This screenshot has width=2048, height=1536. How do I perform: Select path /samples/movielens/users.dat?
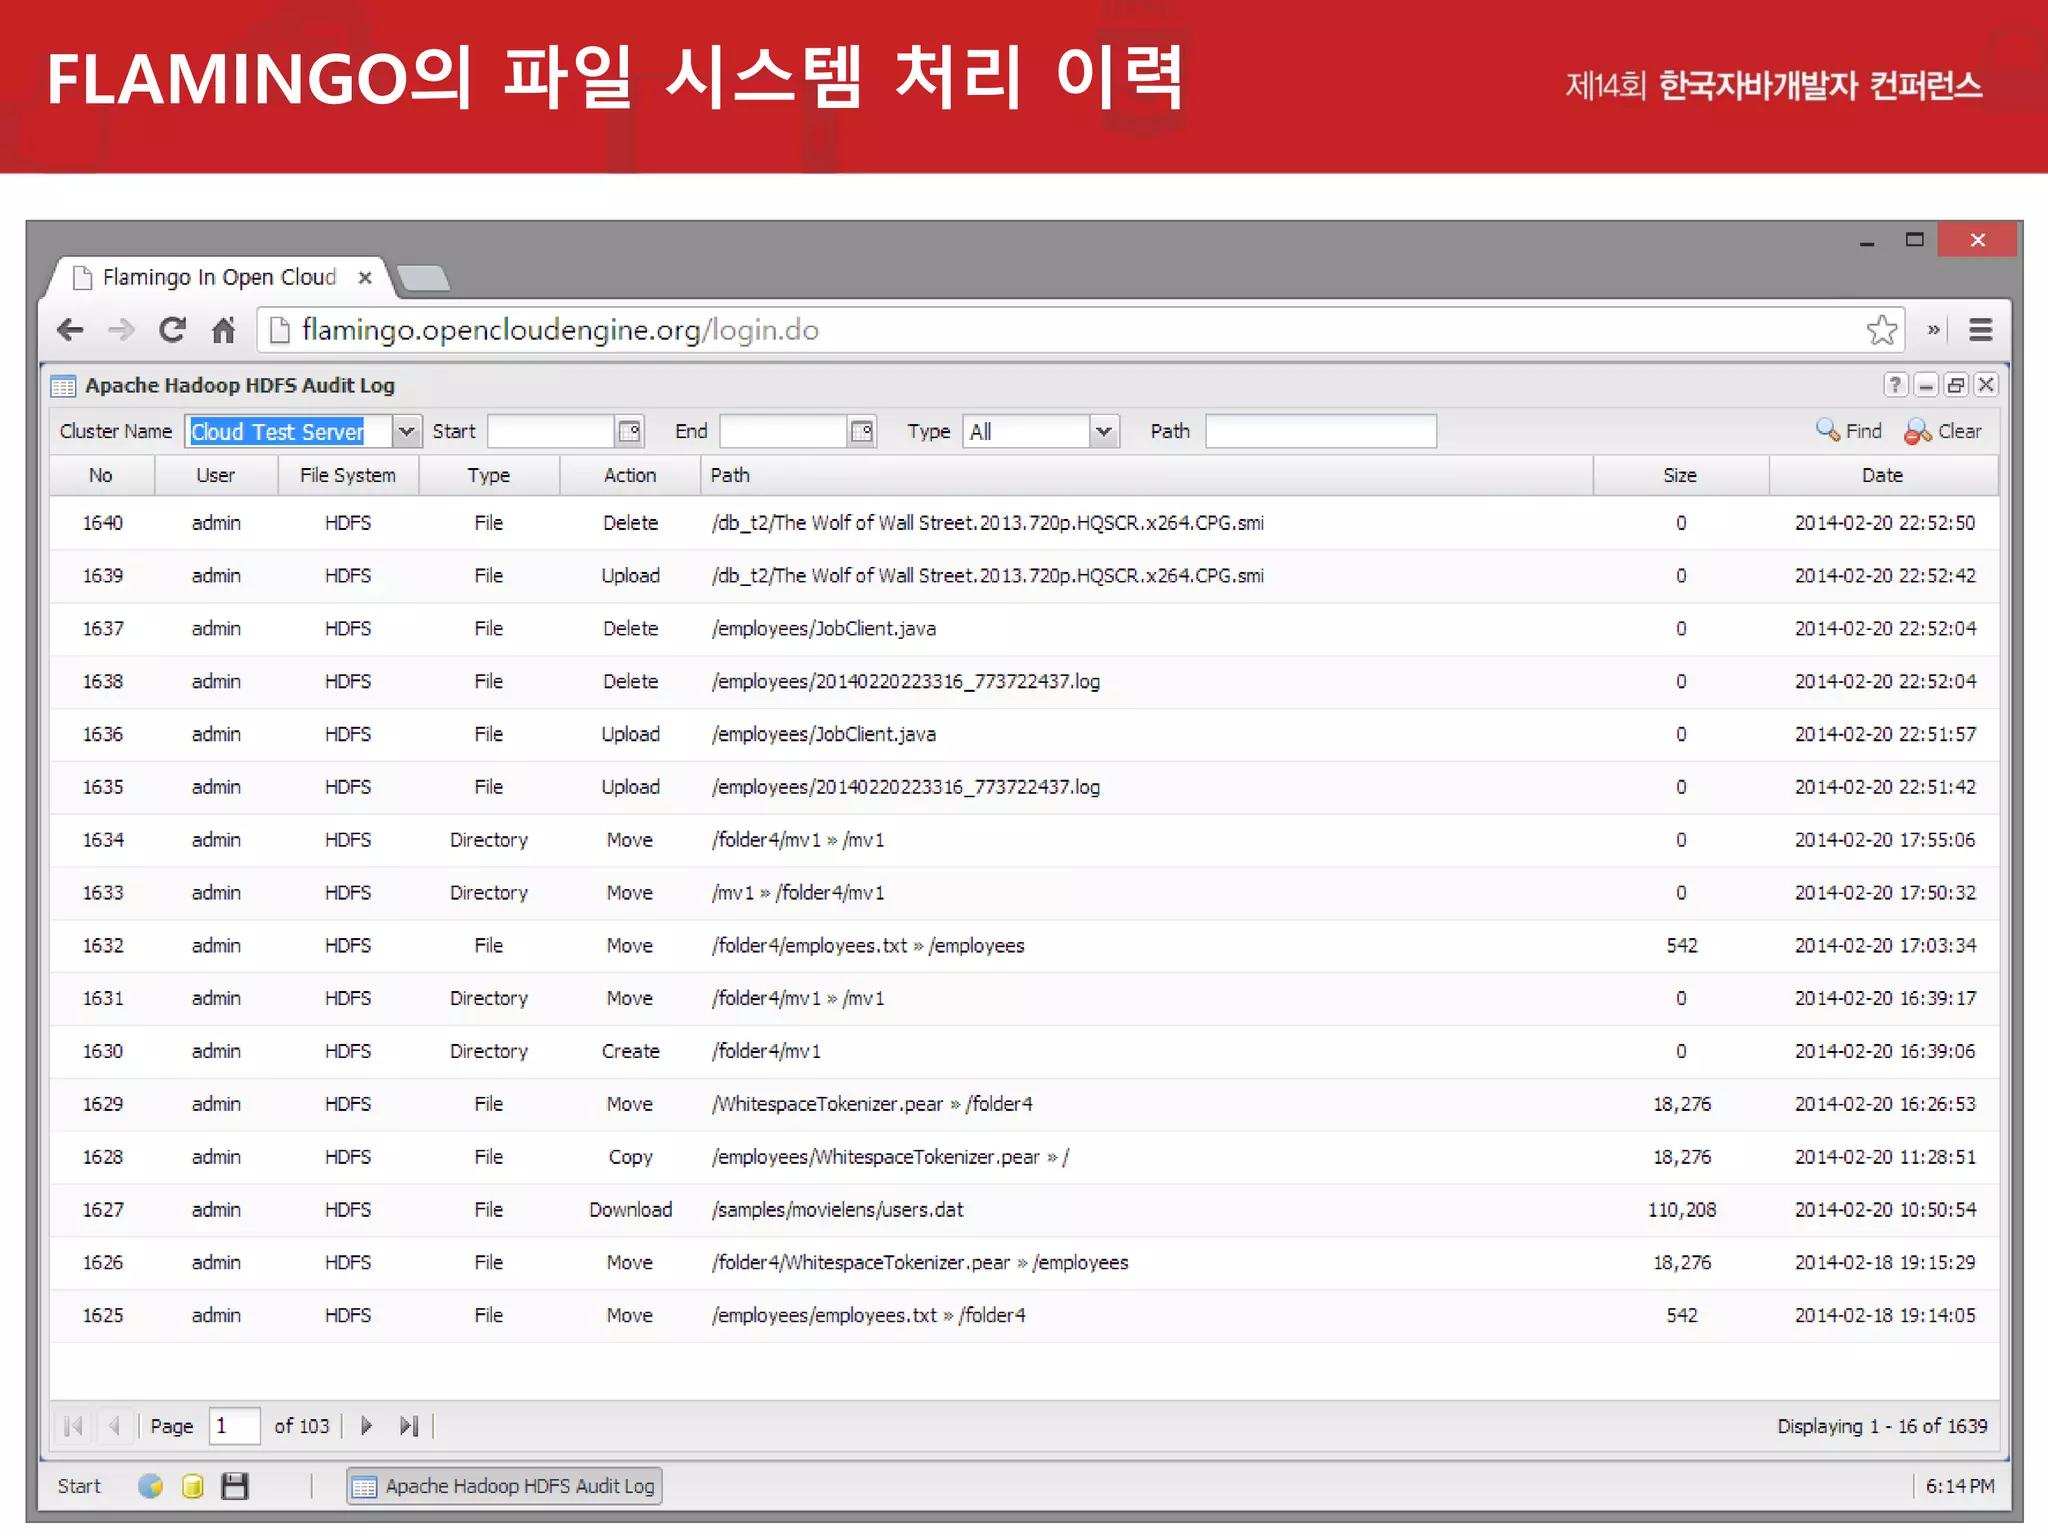838,1210
